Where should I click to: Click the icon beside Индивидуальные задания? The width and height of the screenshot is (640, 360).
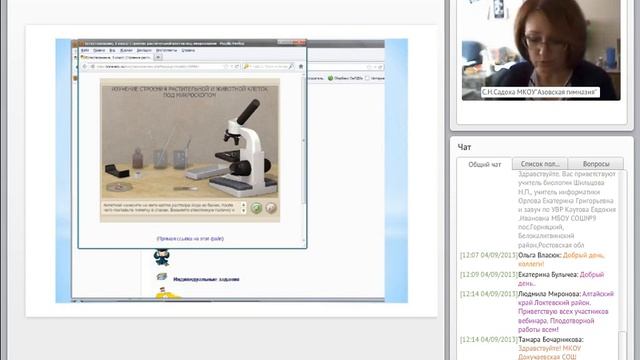162,277
